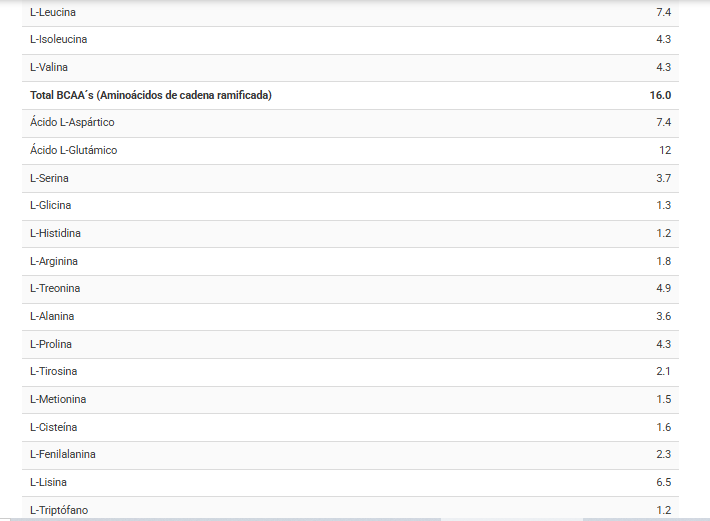Image resolution: width=710 pixels, height=521 pixels.
Task: Click the L-Cisteína row label
Action: tap(54, 427)
